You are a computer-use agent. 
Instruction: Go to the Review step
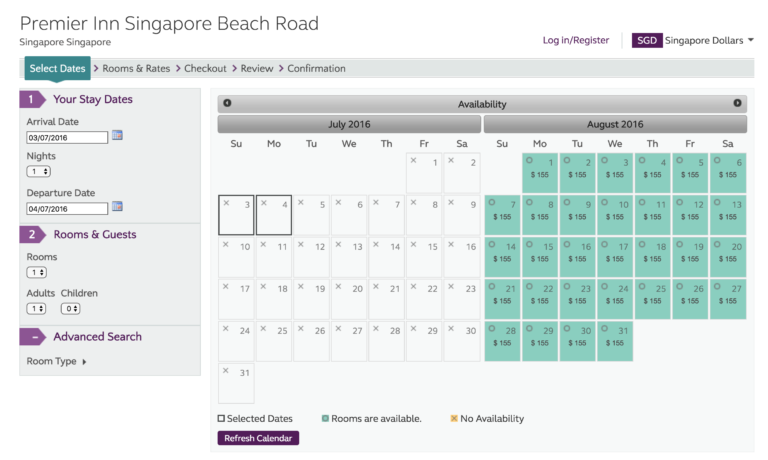257,69
